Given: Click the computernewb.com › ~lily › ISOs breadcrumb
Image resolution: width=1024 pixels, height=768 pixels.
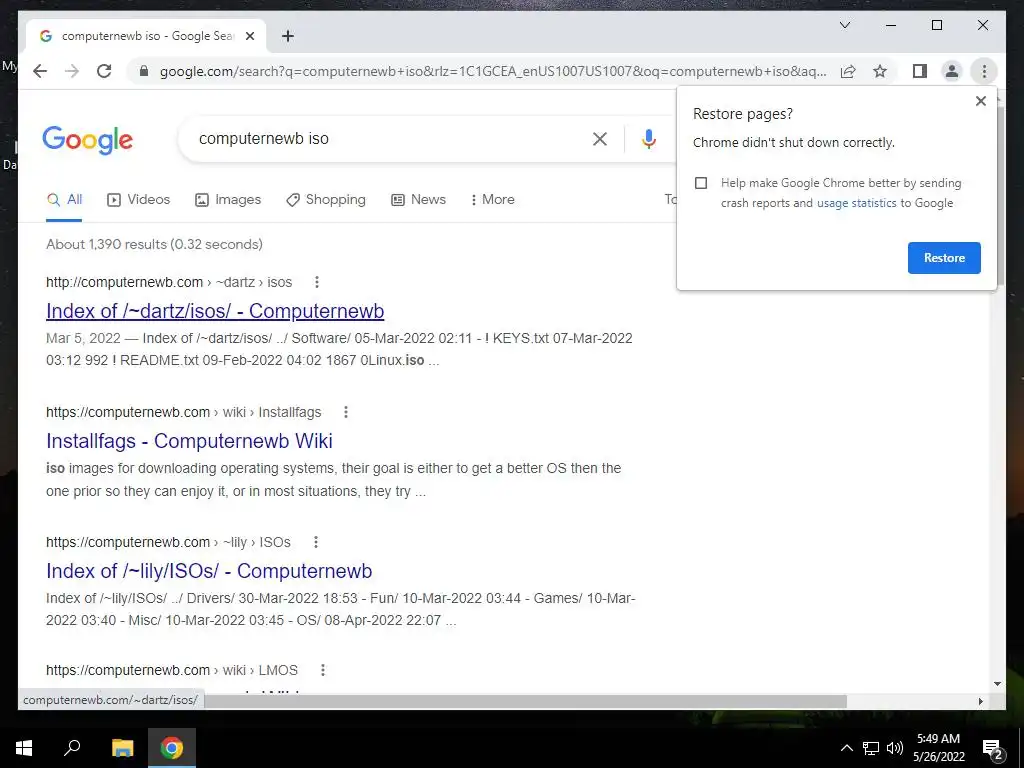Looking at the screenshot, I should tap(168, 542).
